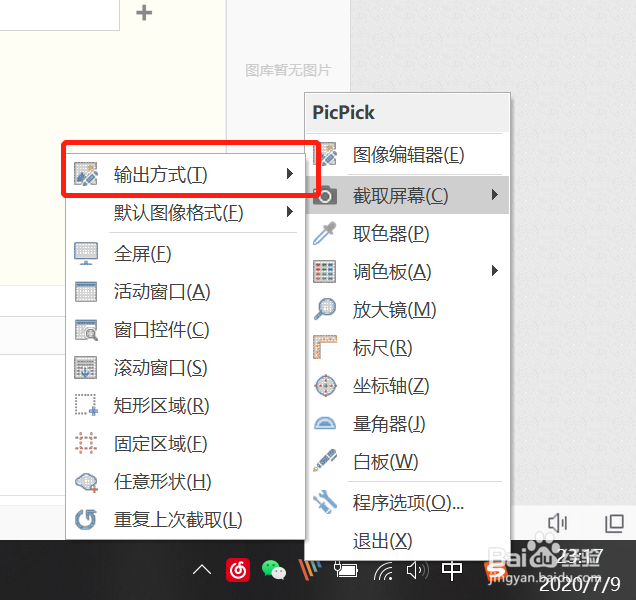Viewport: 636px width, 600px height.
Task: Select 活动窗口(A) capture entry
Action: [x=185, y=292]
